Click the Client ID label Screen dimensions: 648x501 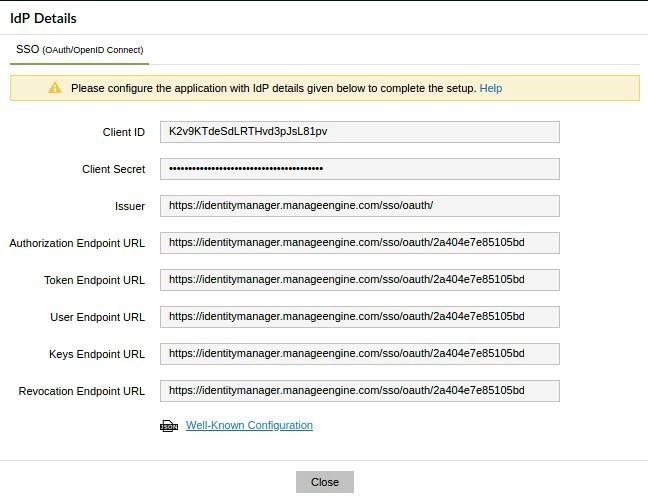(124, 132)
